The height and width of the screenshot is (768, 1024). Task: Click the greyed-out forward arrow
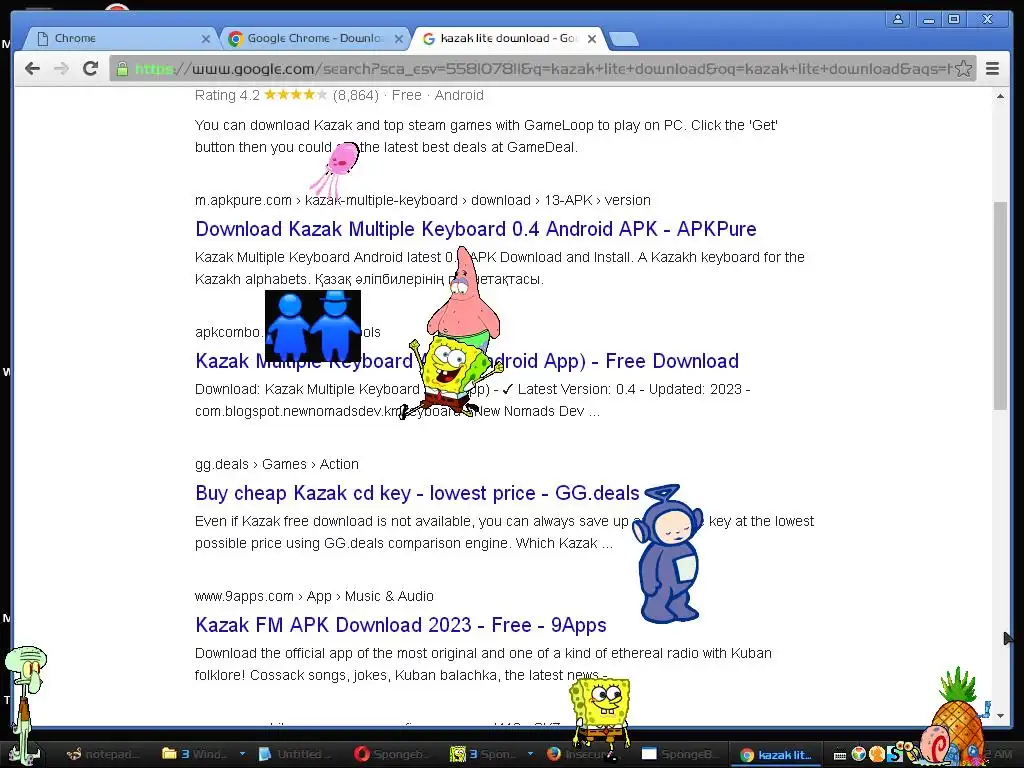click(61, 69)
